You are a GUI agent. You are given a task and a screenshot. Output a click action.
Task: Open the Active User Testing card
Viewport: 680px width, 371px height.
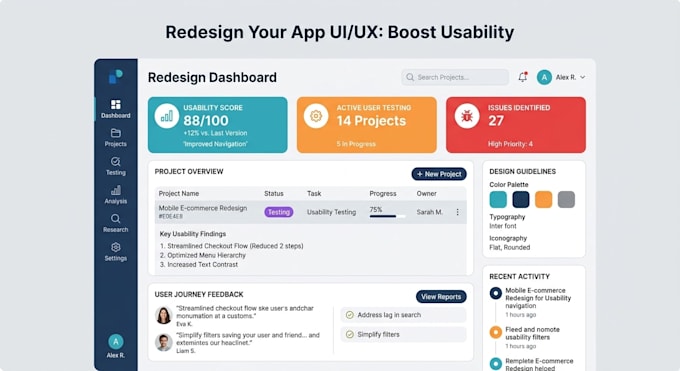pyautogui.click(x=367, y=125)
